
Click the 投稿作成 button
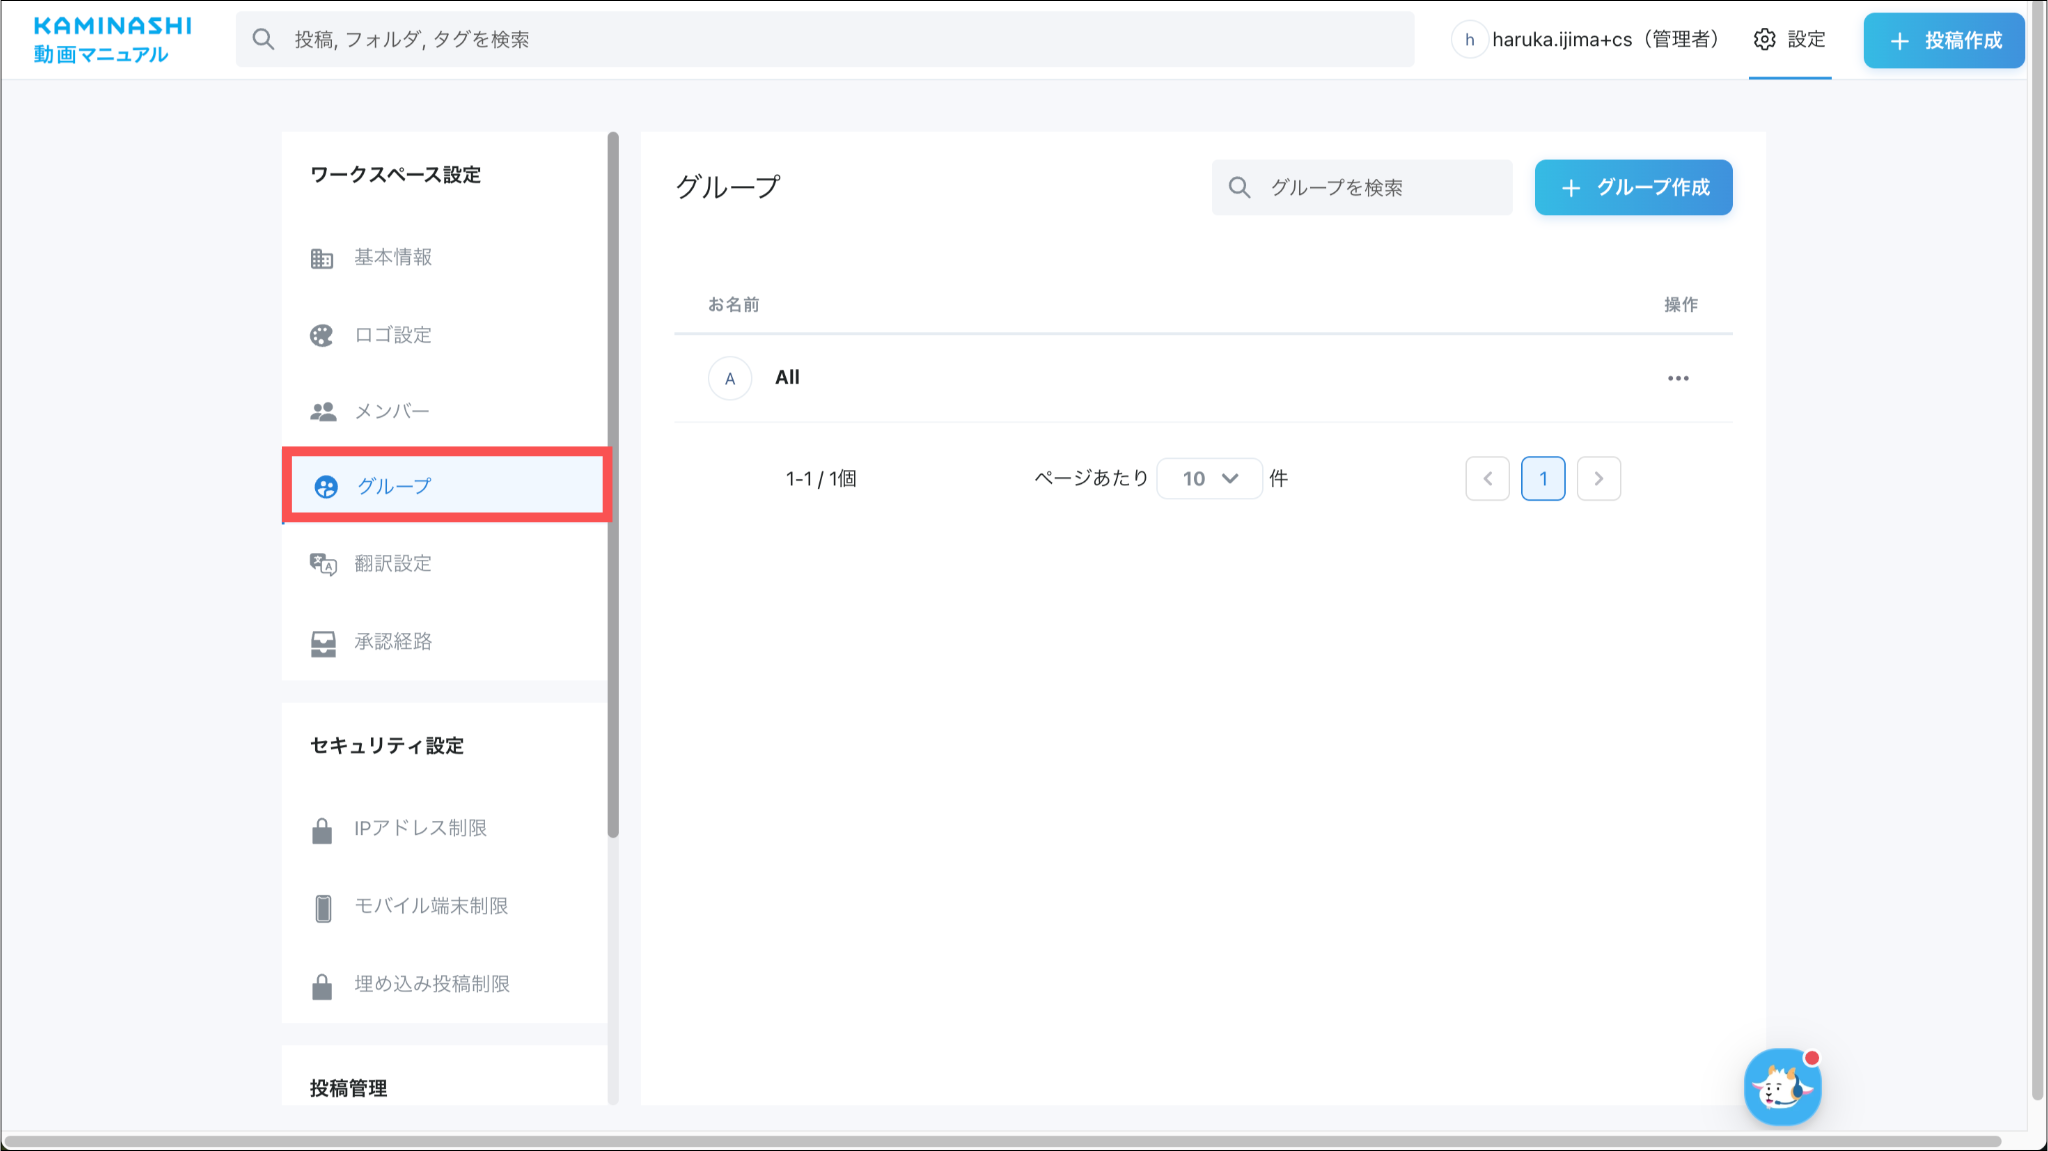click(1943, 41)
